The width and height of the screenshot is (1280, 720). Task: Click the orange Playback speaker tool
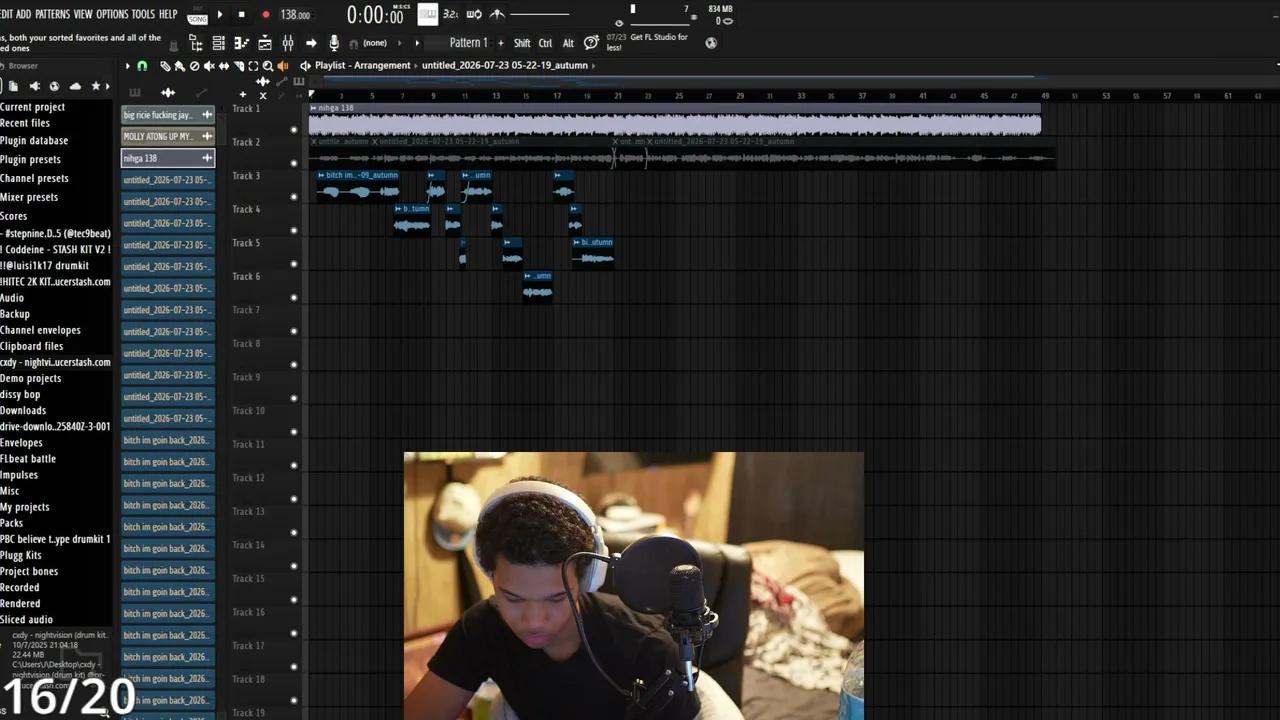[282, 66]
